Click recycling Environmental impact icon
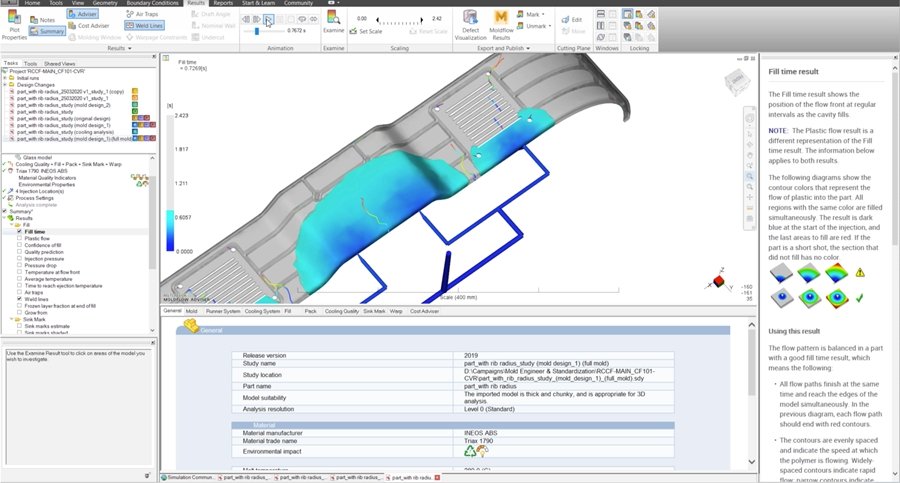The image size is (900, 483). pyautogui.click(x=470, y=451)
